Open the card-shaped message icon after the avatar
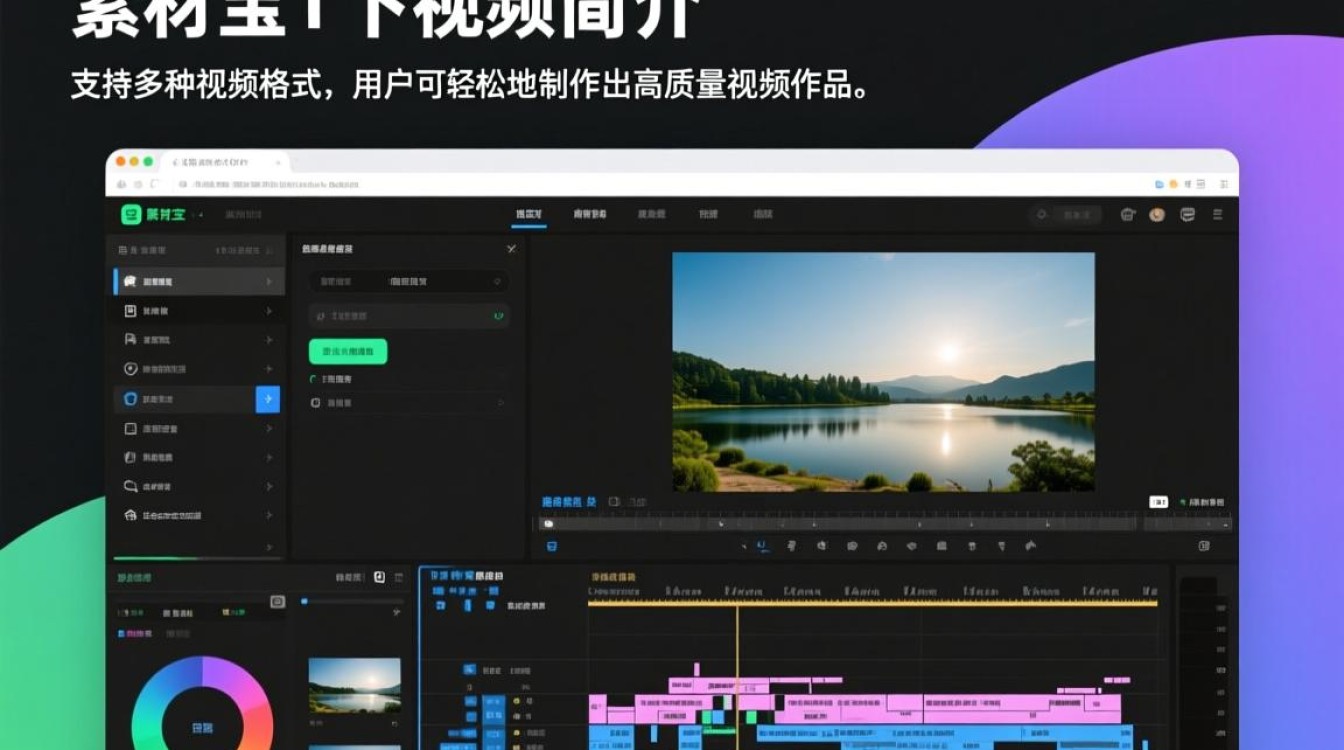The height and width of the screenshot is (750, 1344). click(x=1187, y=214)
